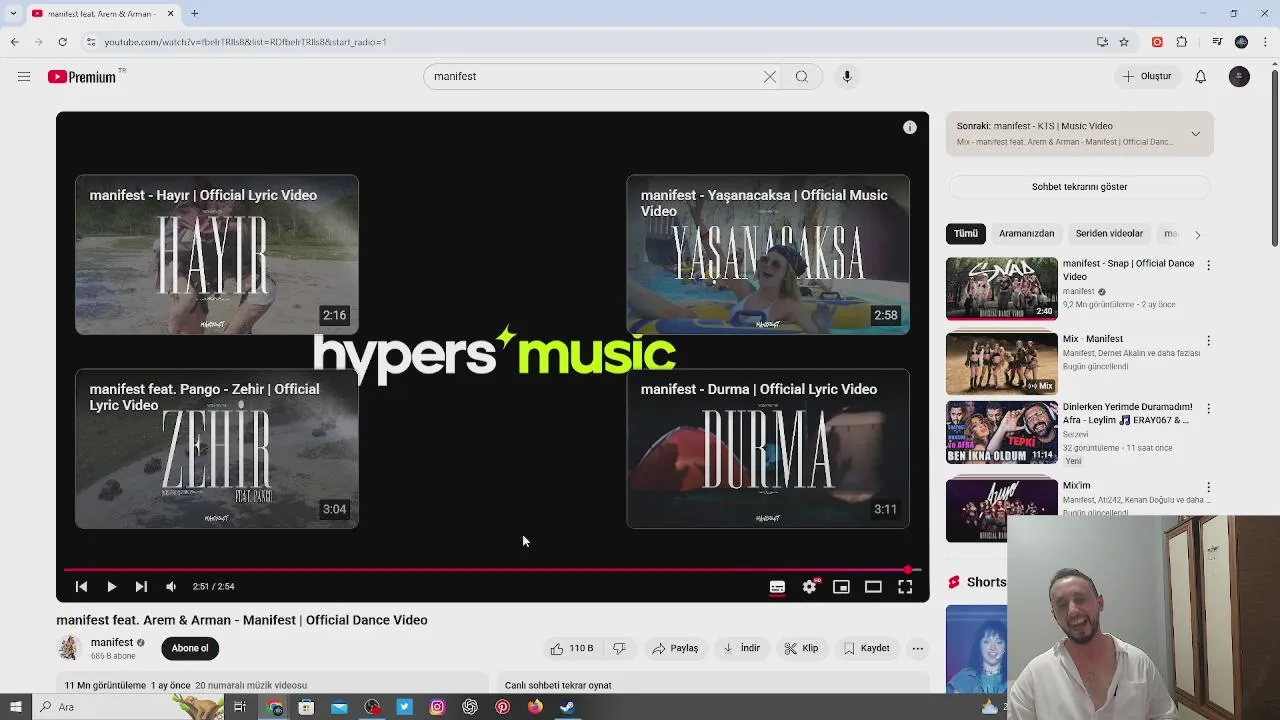
Task: Open Dinlerken Yerimde Duramadım video title
Action: 1127,414
